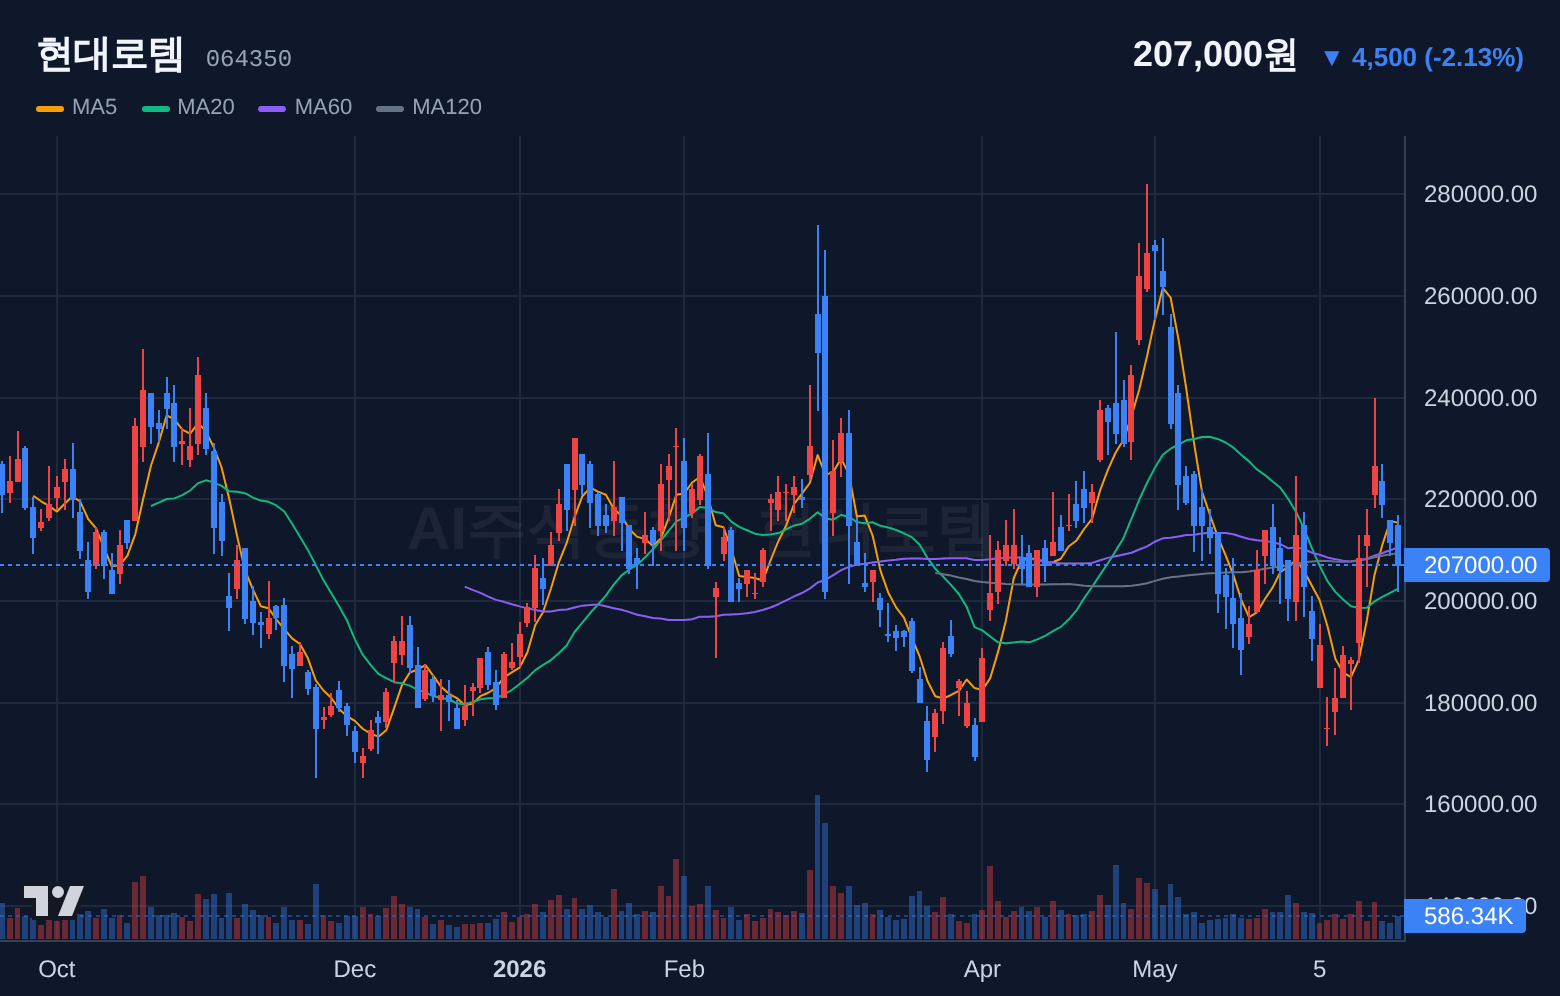The width and height of the screenshot is (1560, 996).
Task: Click the current price 207,000원
Action: [1215, 55]
